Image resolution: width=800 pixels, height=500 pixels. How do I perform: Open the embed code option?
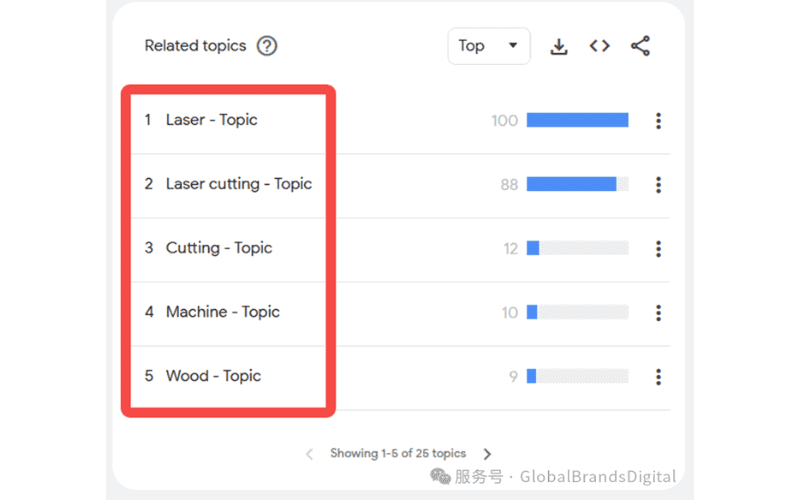[599, 46]
